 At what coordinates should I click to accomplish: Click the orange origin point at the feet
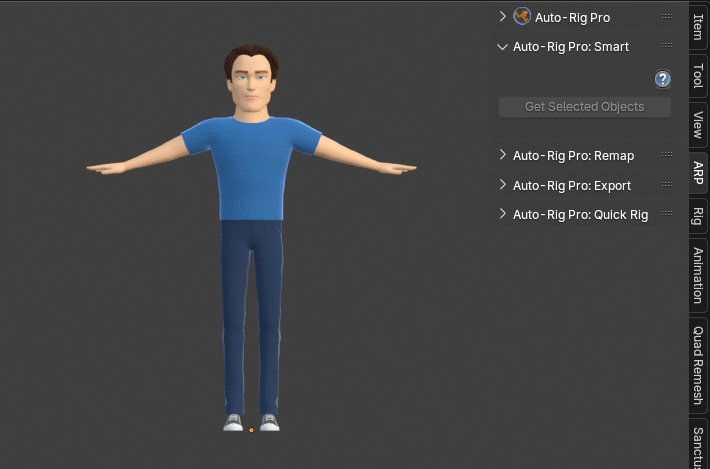pyautogui.click(x=251, y=430)
